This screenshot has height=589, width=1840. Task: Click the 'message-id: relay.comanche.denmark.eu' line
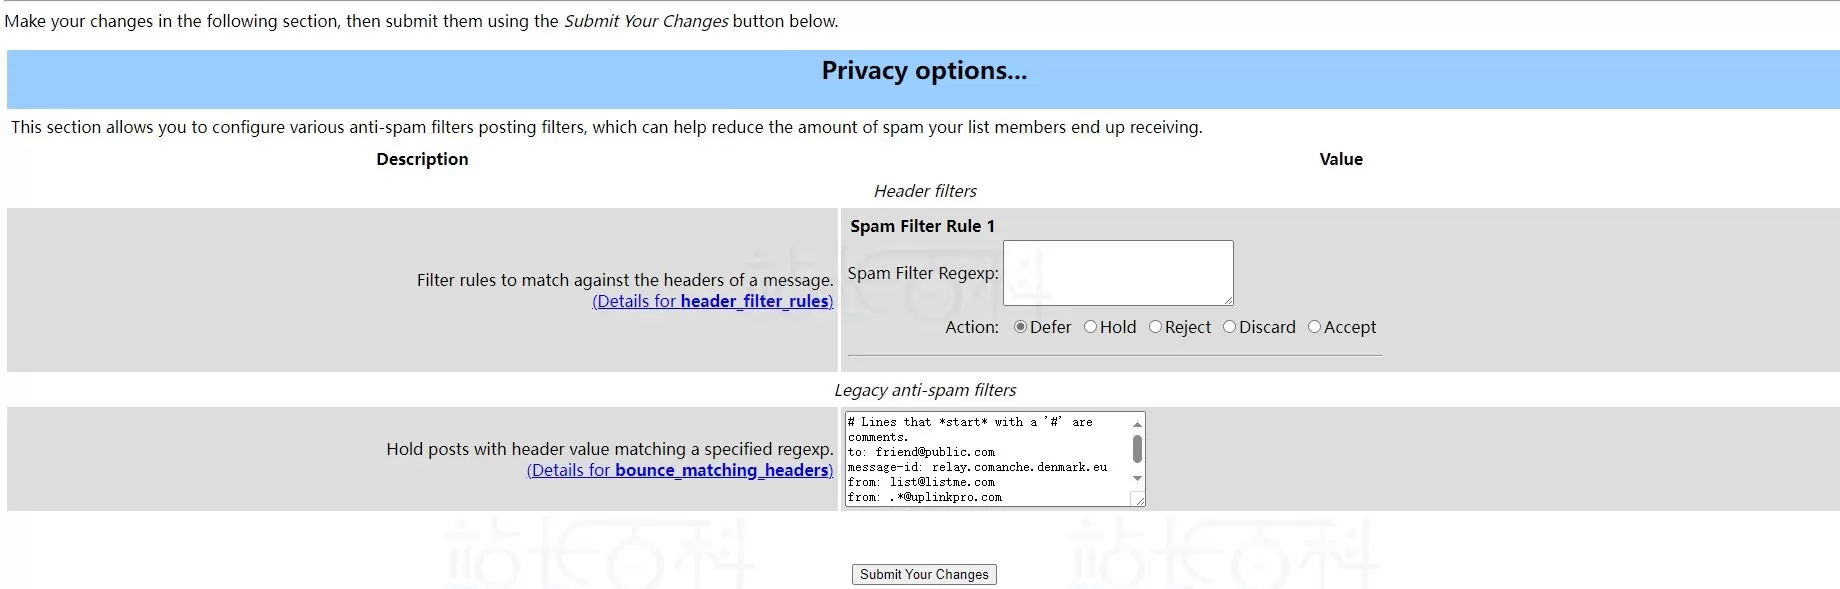pyautogui.click(x=977, y=467)
